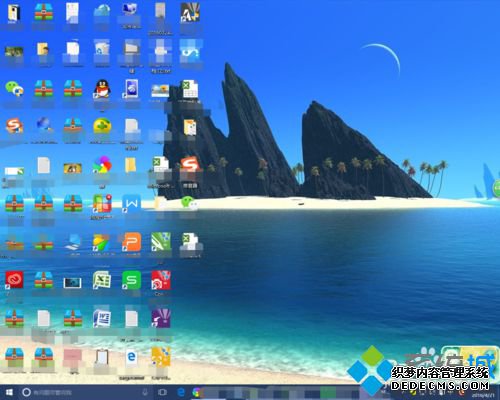Open the QQ penguin desktop icon
The width and height of the screenshot is (500, 400).
[102, 89]
